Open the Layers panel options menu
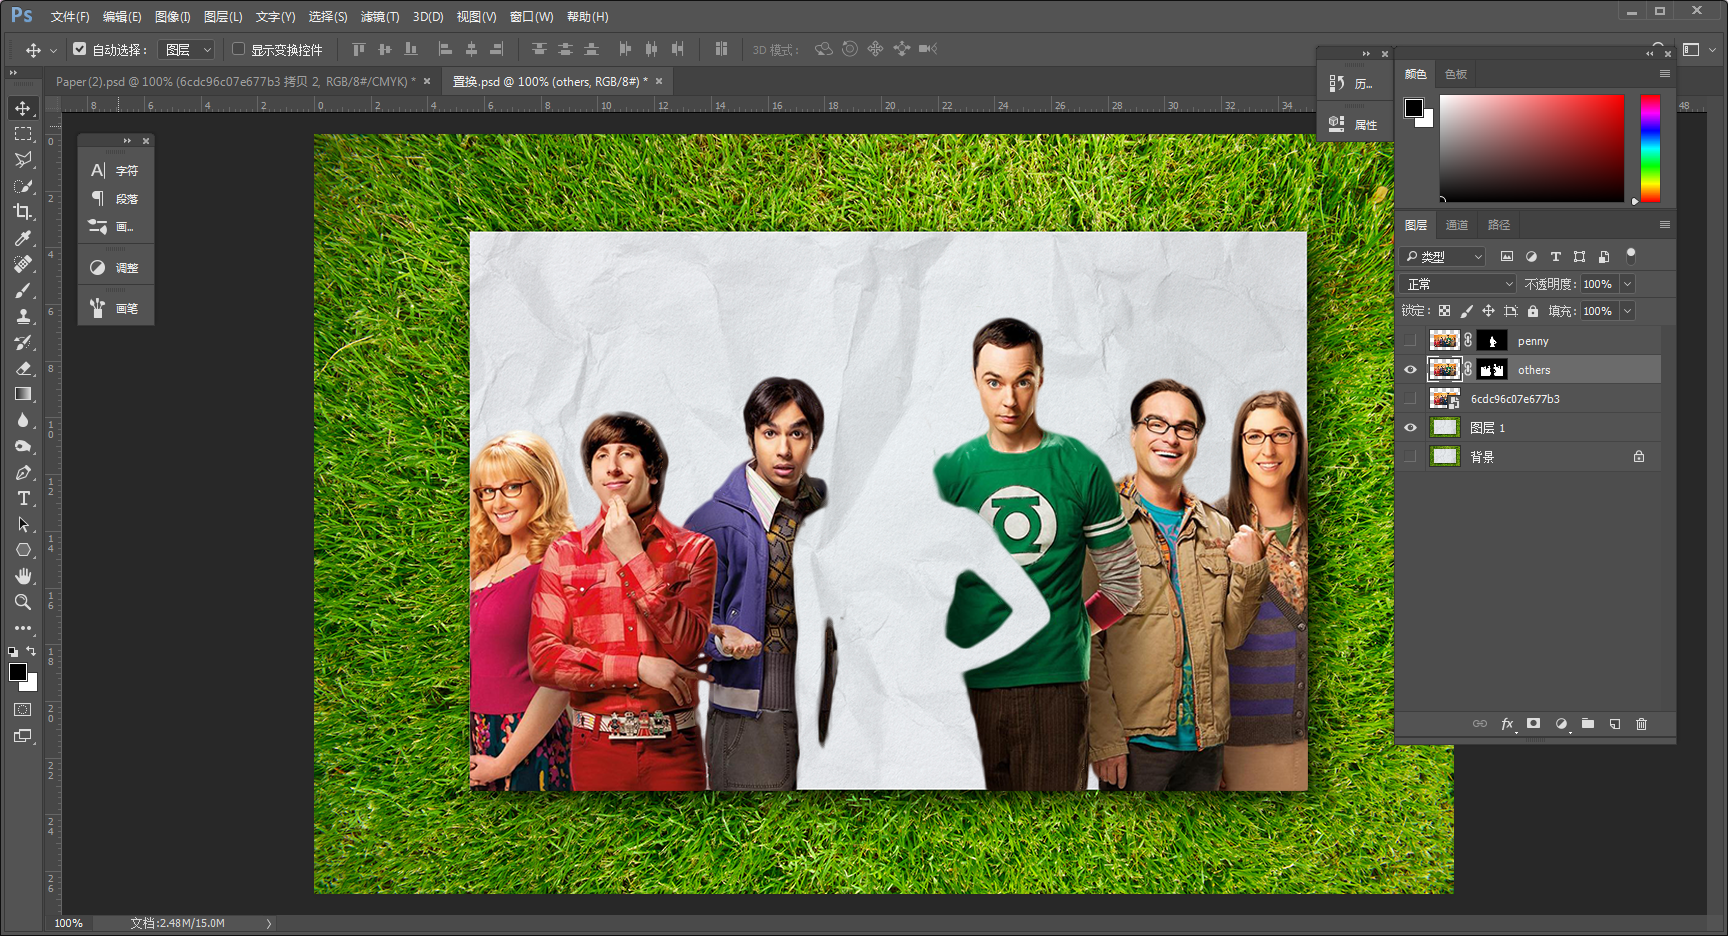Viewport: 1728px width, 936px height. (1665, 225)
